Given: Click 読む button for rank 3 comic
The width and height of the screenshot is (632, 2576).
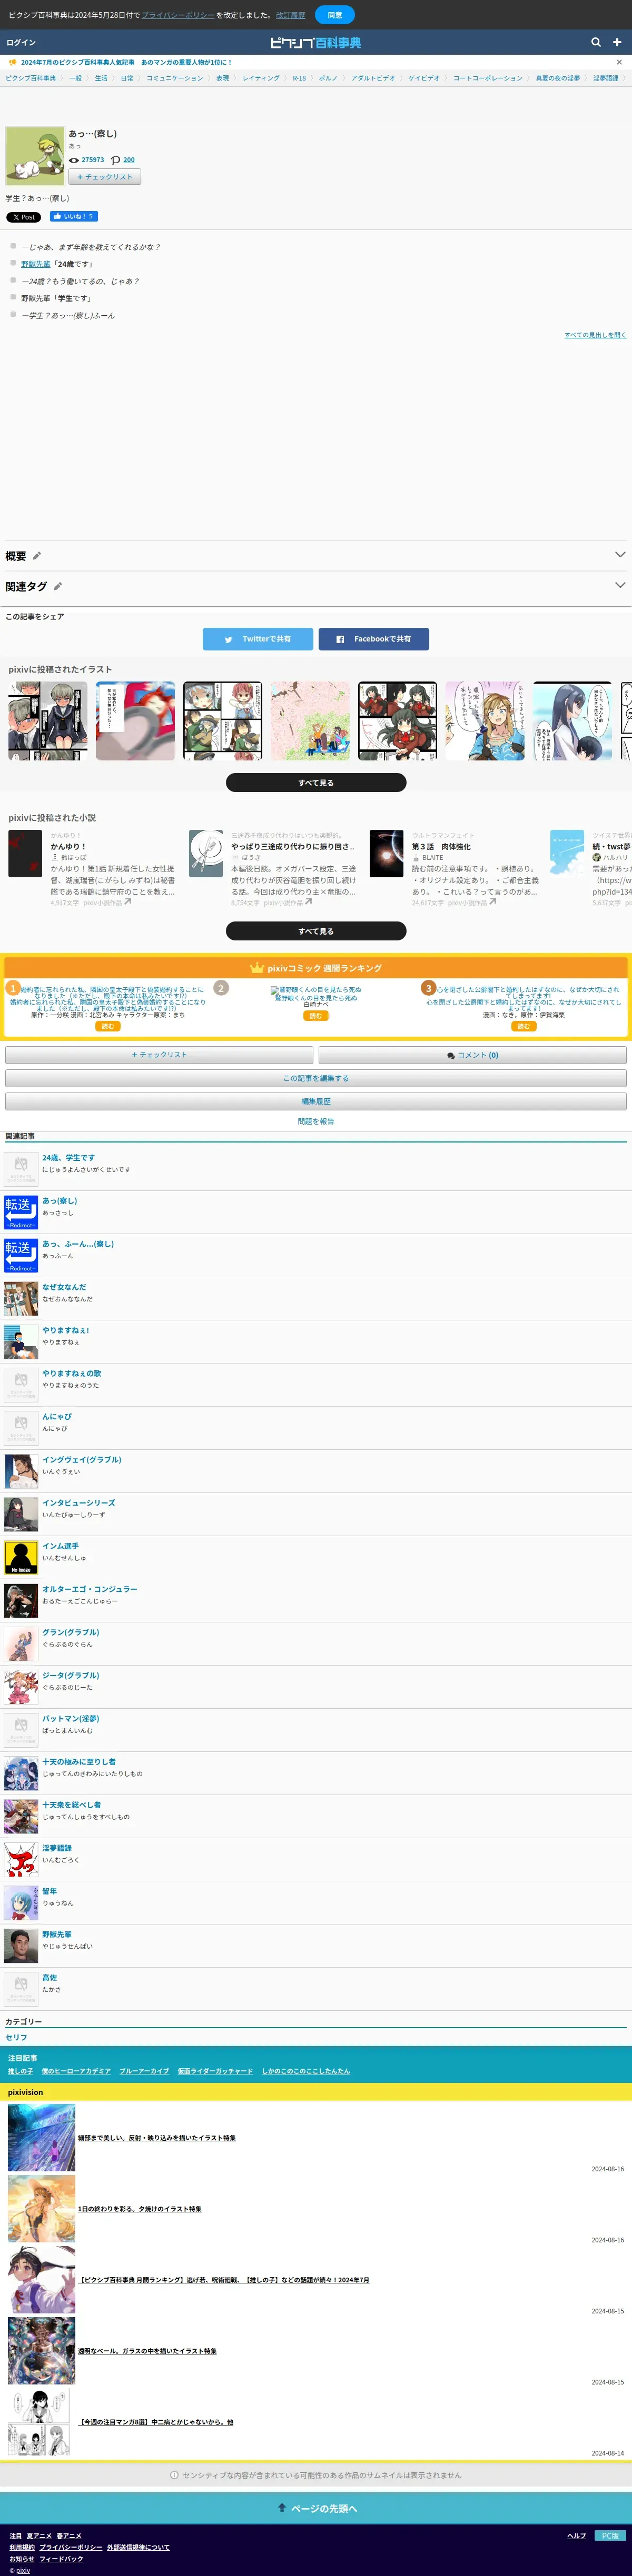Looking at the screenshot, I should pos(523,1027).
